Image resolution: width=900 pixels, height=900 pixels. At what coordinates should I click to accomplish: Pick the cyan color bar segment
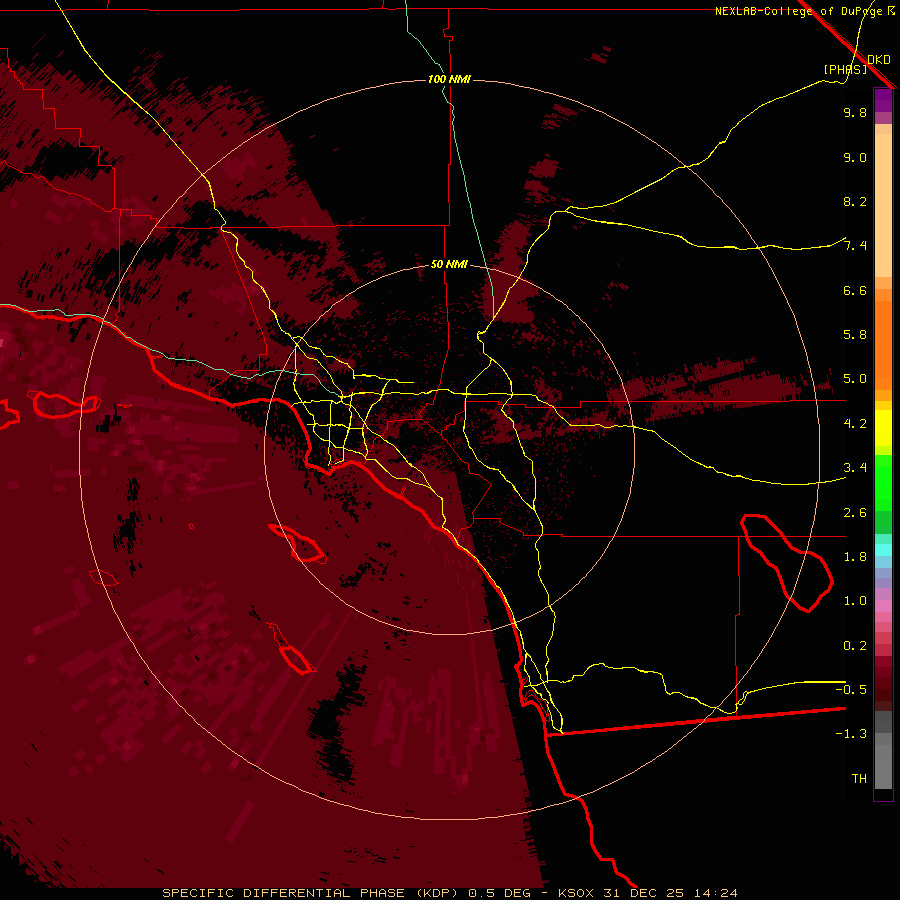tap(883, 549)
